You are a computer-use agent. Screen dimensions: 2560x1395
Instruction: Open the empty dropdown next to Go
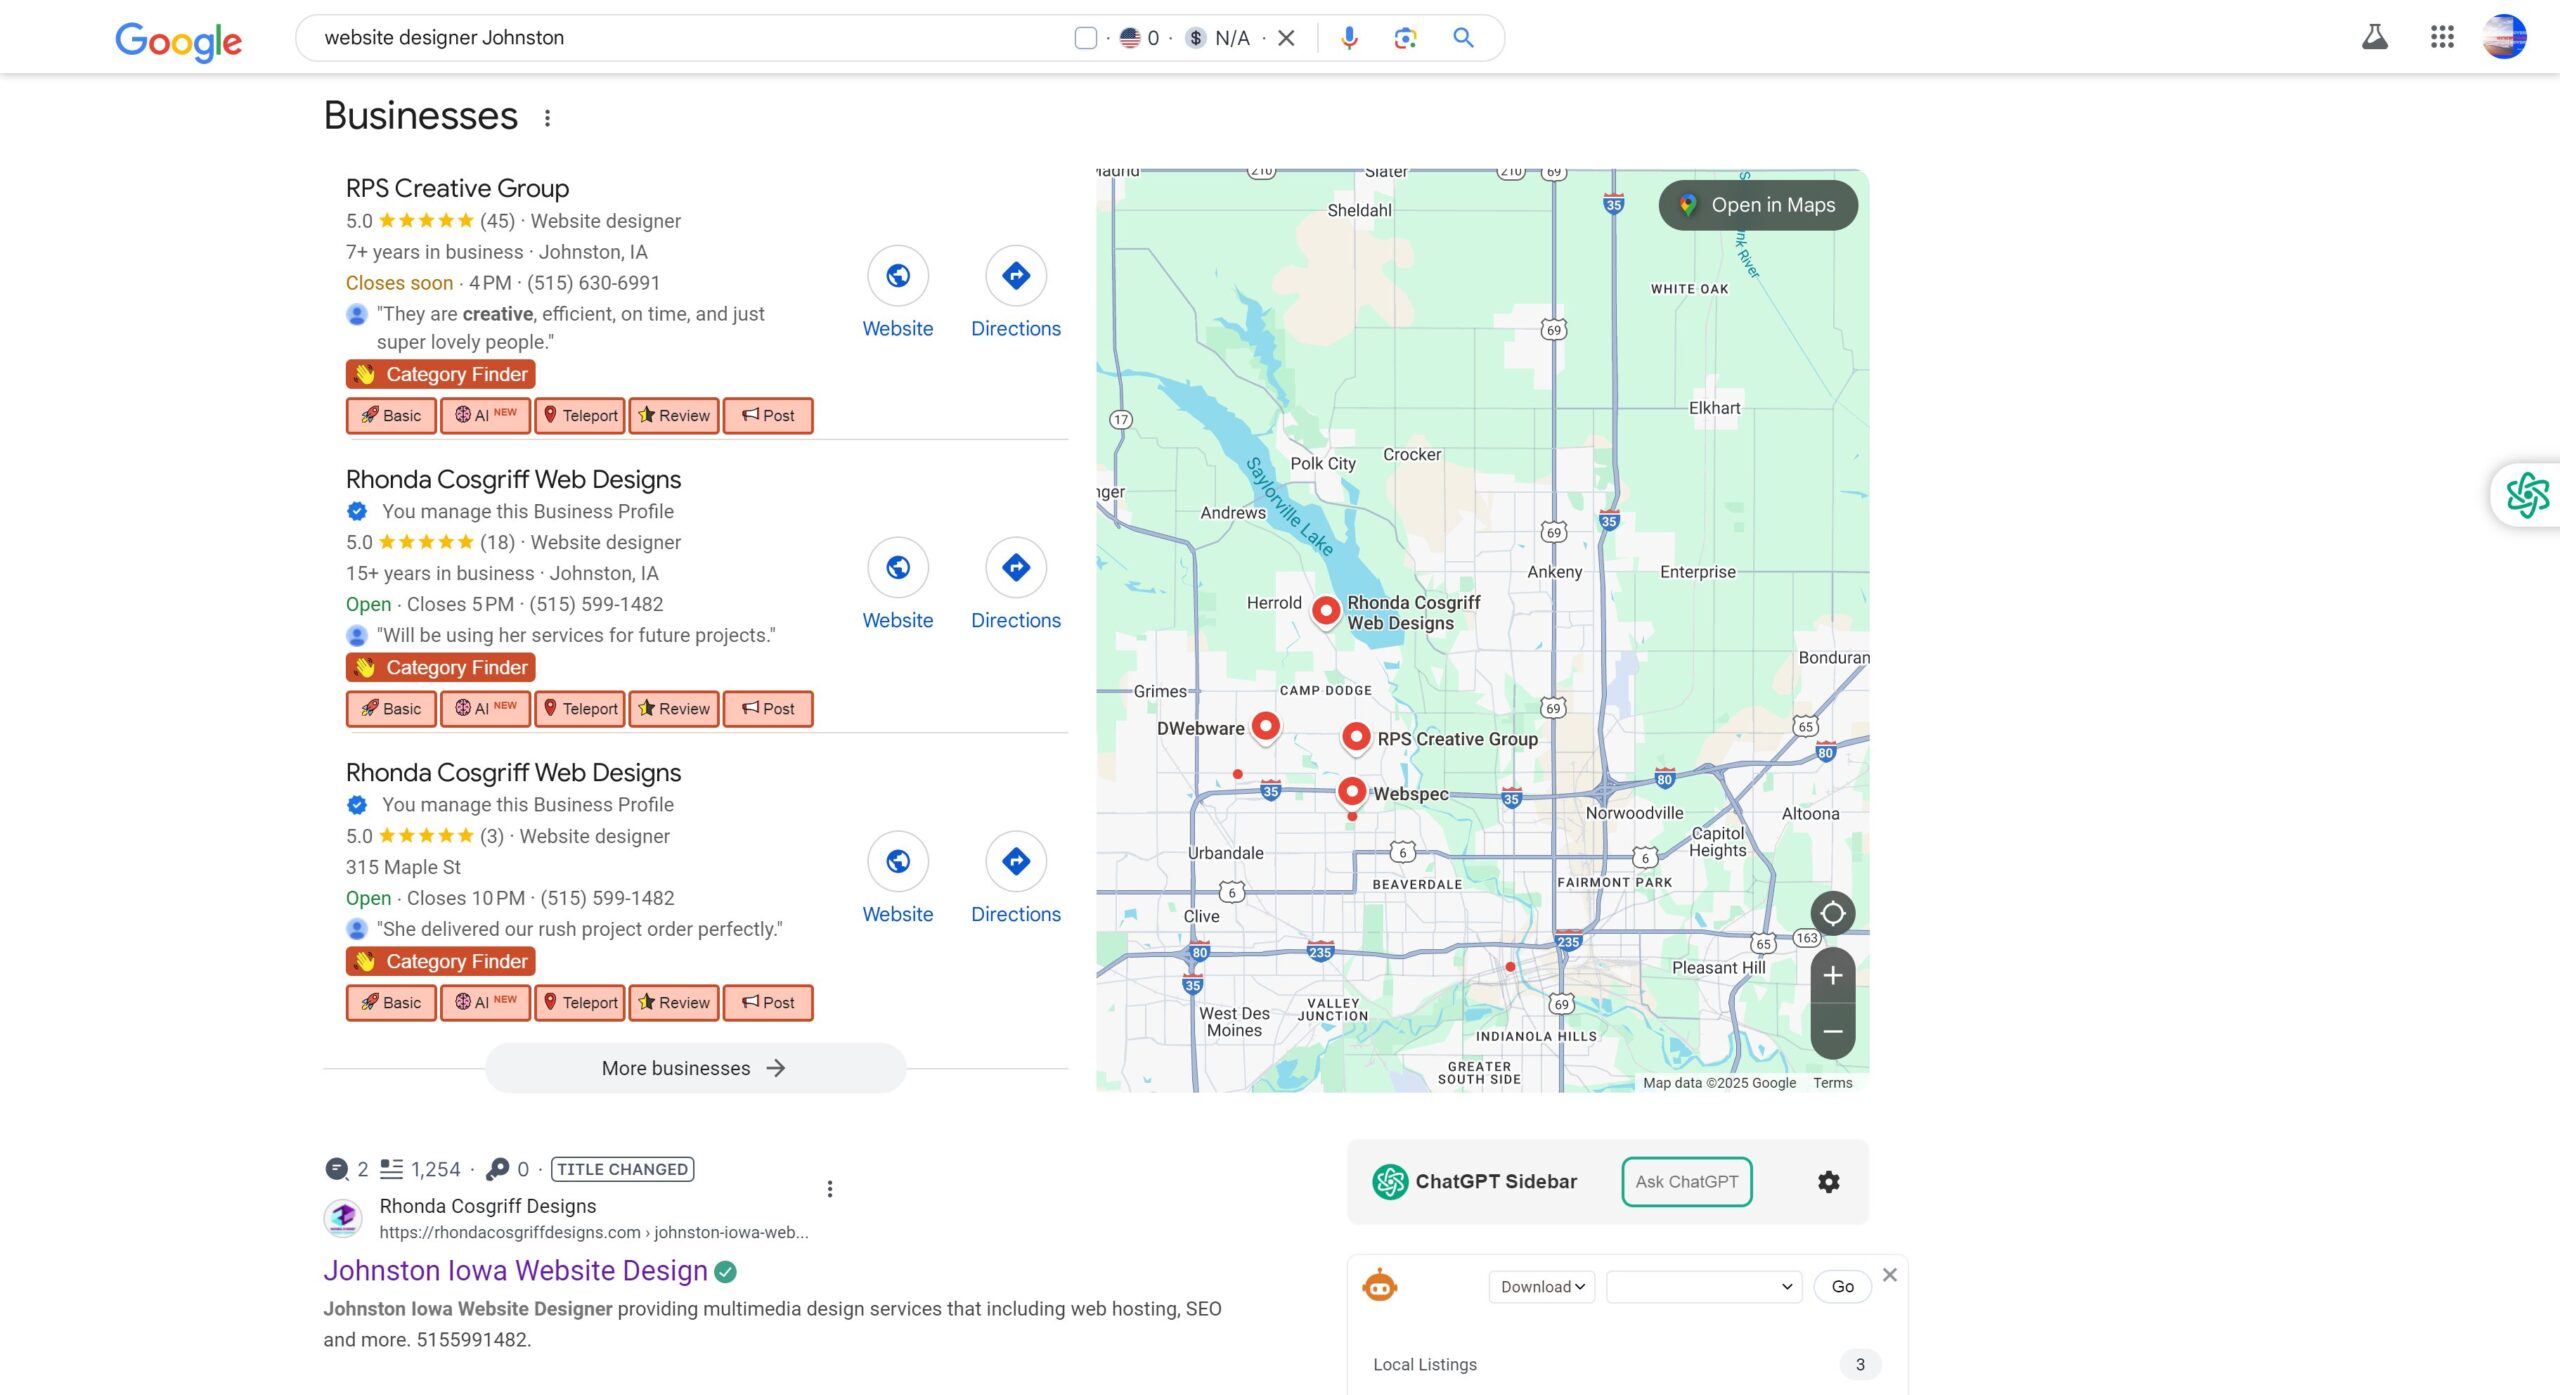click(x=1703, y=1287)
